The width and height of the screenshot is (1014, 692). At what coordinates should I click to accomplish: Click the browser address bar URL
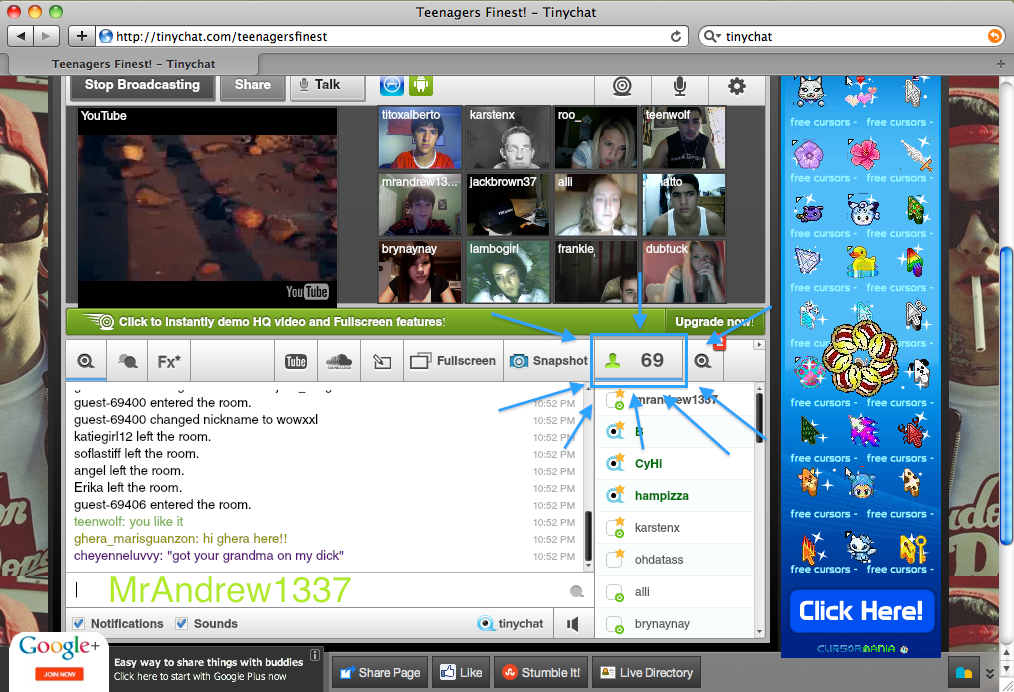click(222, 37)
